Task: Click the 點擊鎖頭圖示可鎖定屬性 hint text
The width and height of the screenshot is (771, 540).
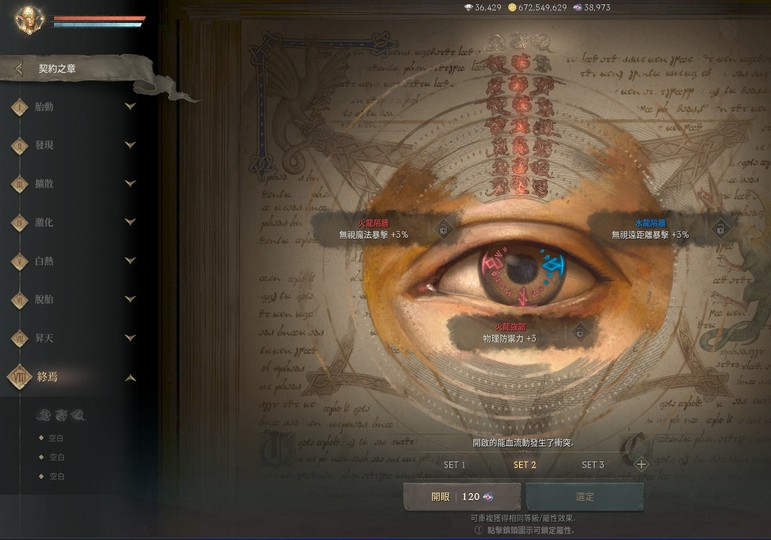Action: point(531,530)
